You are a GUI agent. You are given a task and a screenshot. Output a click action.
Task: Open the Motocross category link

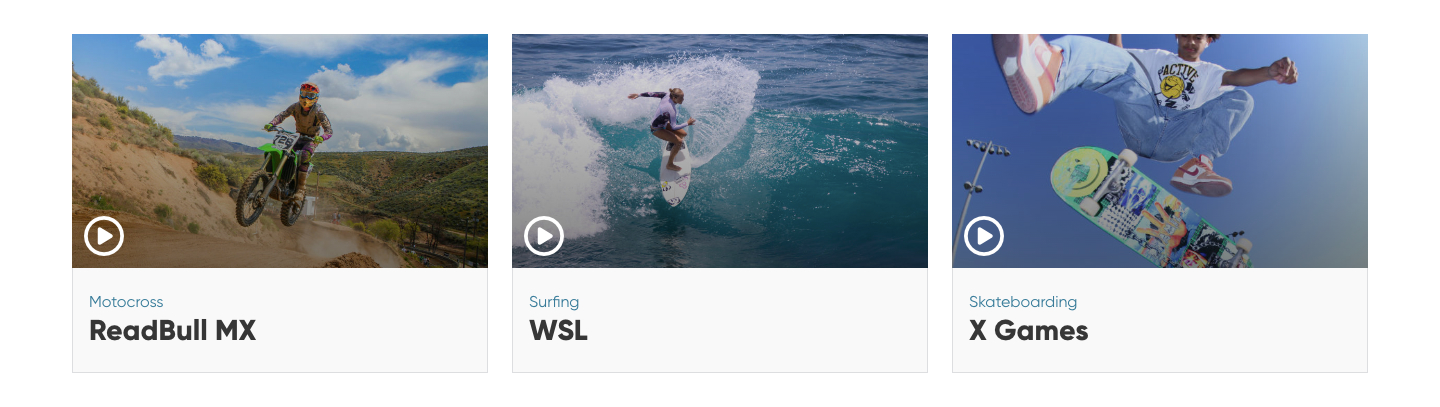tap(126, 302)
